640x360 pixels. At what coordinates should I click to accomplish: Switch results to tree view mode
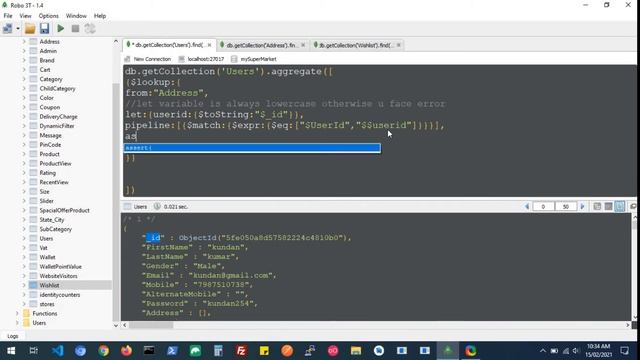click(x=597, y=207)
